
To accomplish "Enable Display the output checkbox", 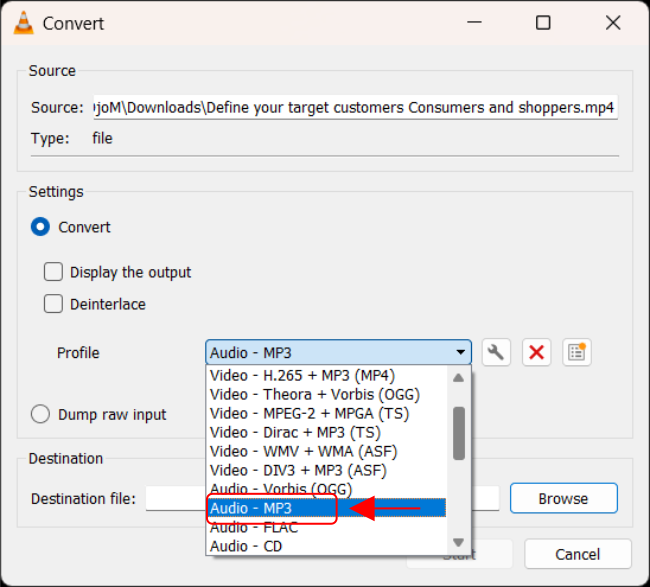I will [x=53, y=272].
